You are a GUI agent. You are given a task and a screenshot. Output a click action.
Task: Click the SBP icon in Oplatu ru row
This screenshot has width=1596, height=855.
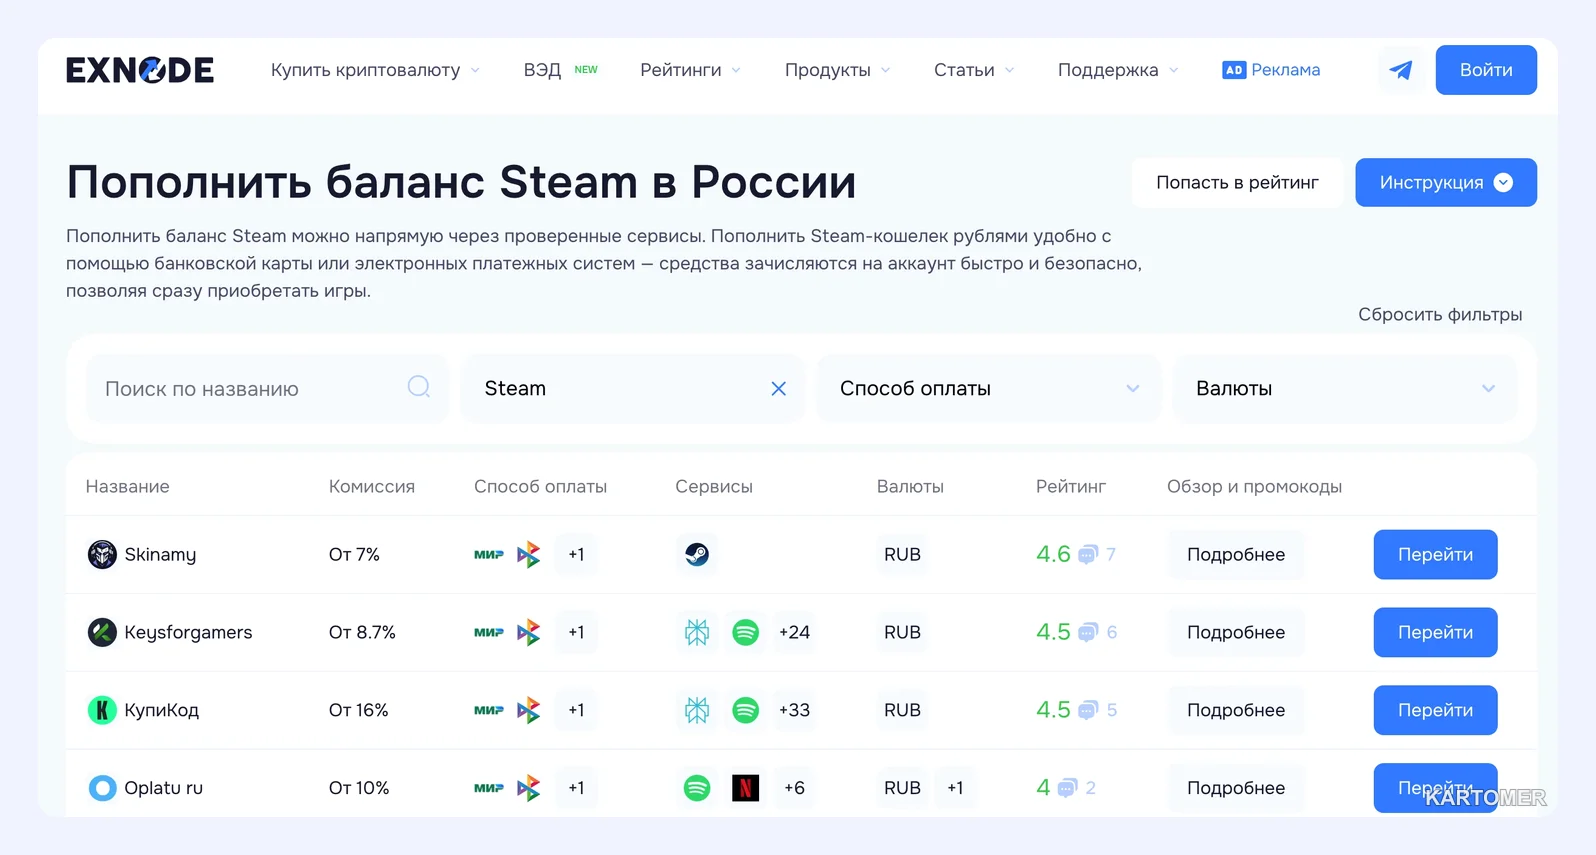click(528, 788)
